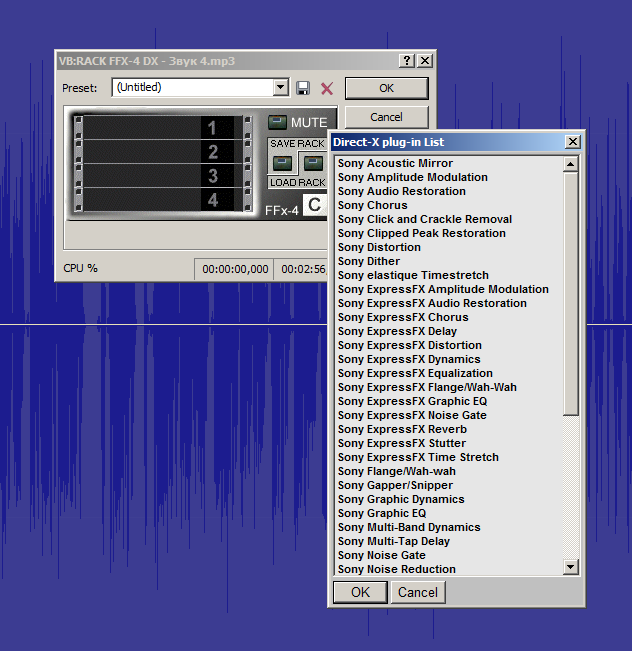This screenshot has height=651, width=632.
Task: Click the Save Rack green button
Action: click(x=282, y=163)
